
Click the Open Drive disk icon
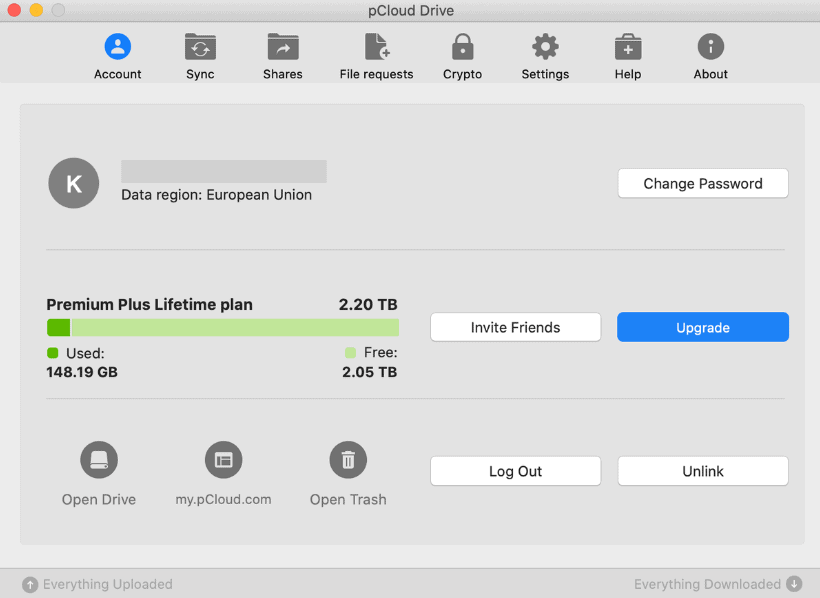(99, 460)
